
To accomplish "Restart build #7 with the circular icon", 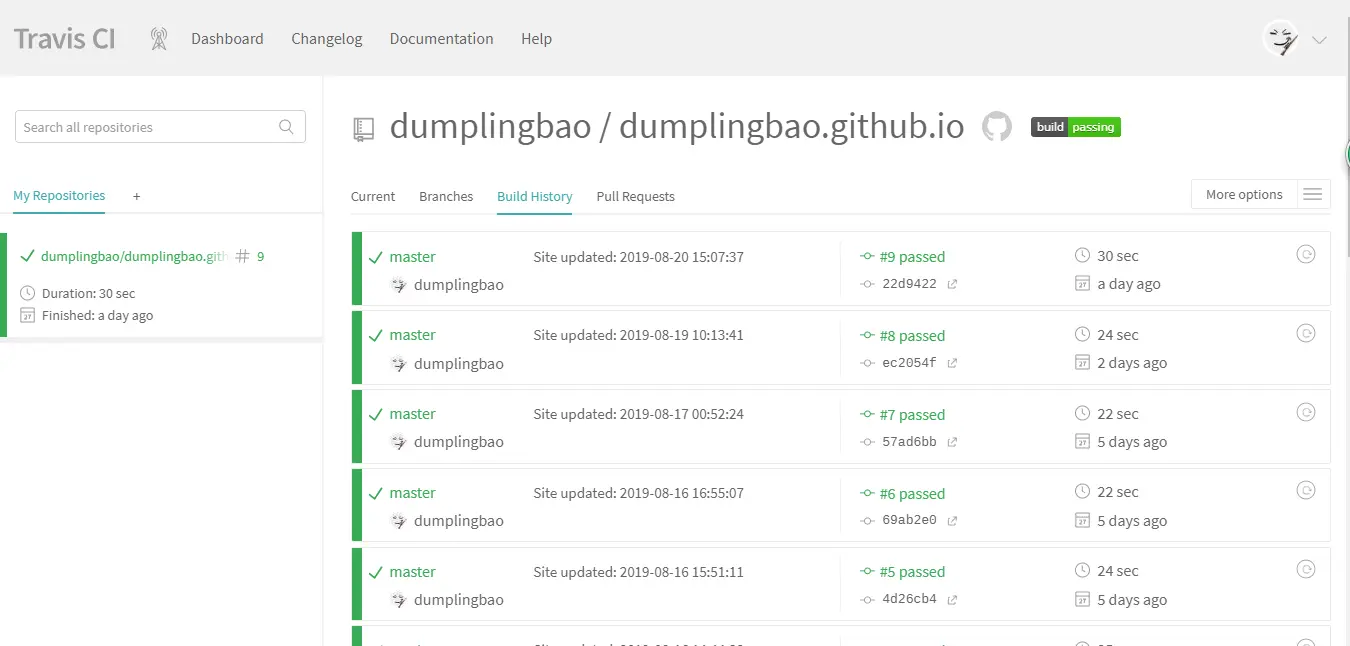I will pyautogui.click(x=1305, y=412).
